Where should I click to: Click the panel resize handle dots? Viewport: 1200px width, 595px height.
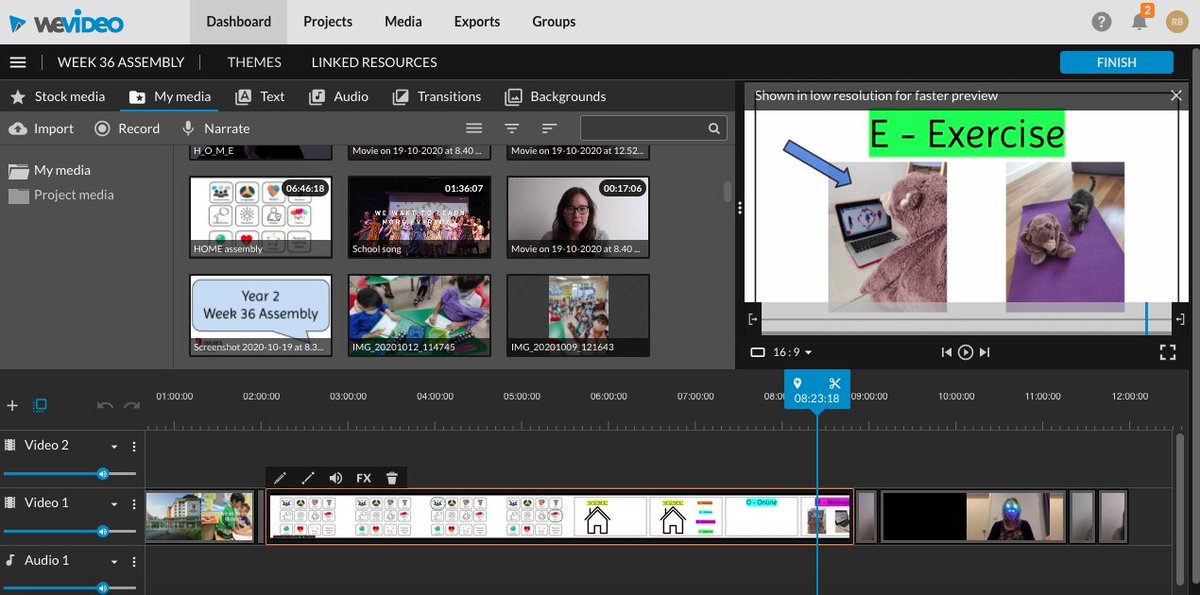point(739,208)
